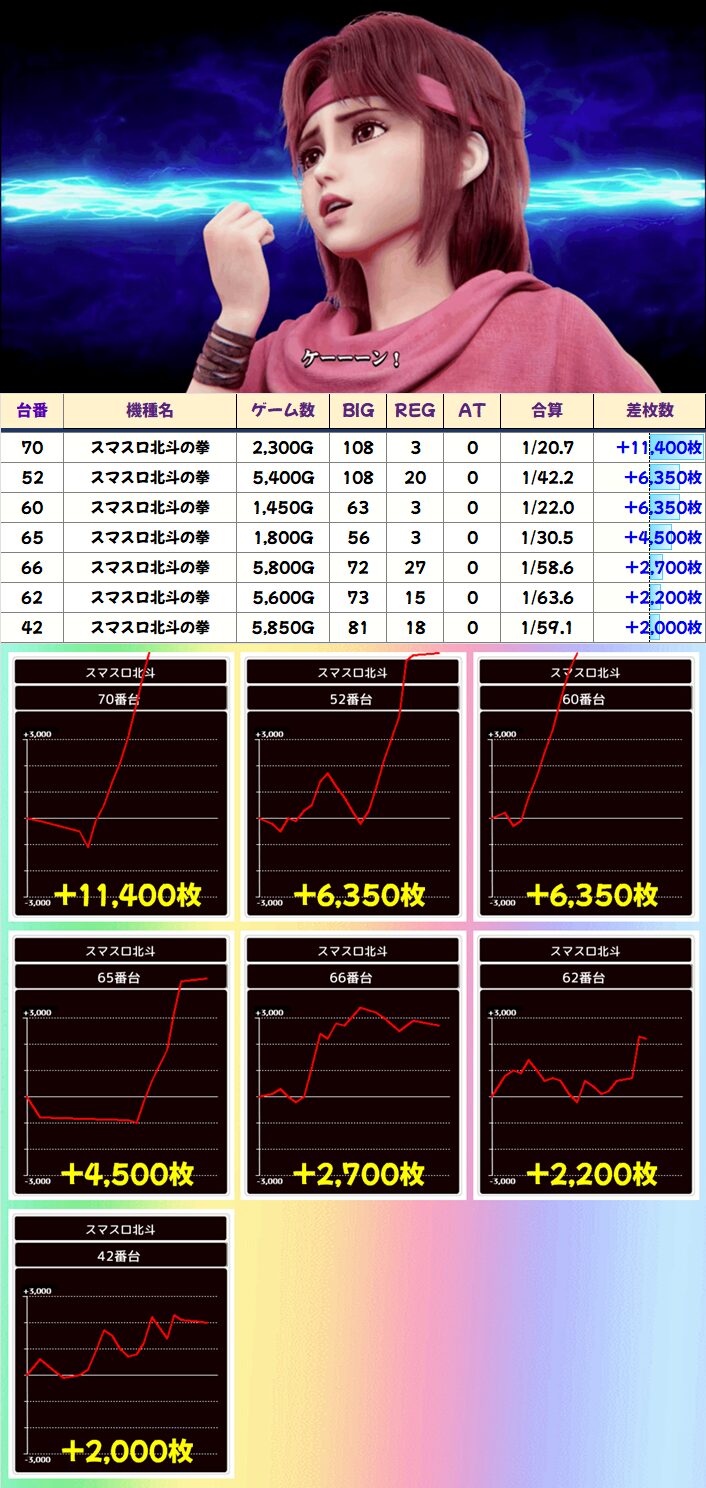Open the 62番台 slump graph
Image resolution: width=706 pixels, height=1488 pixels.
(x=585, y=1065)
